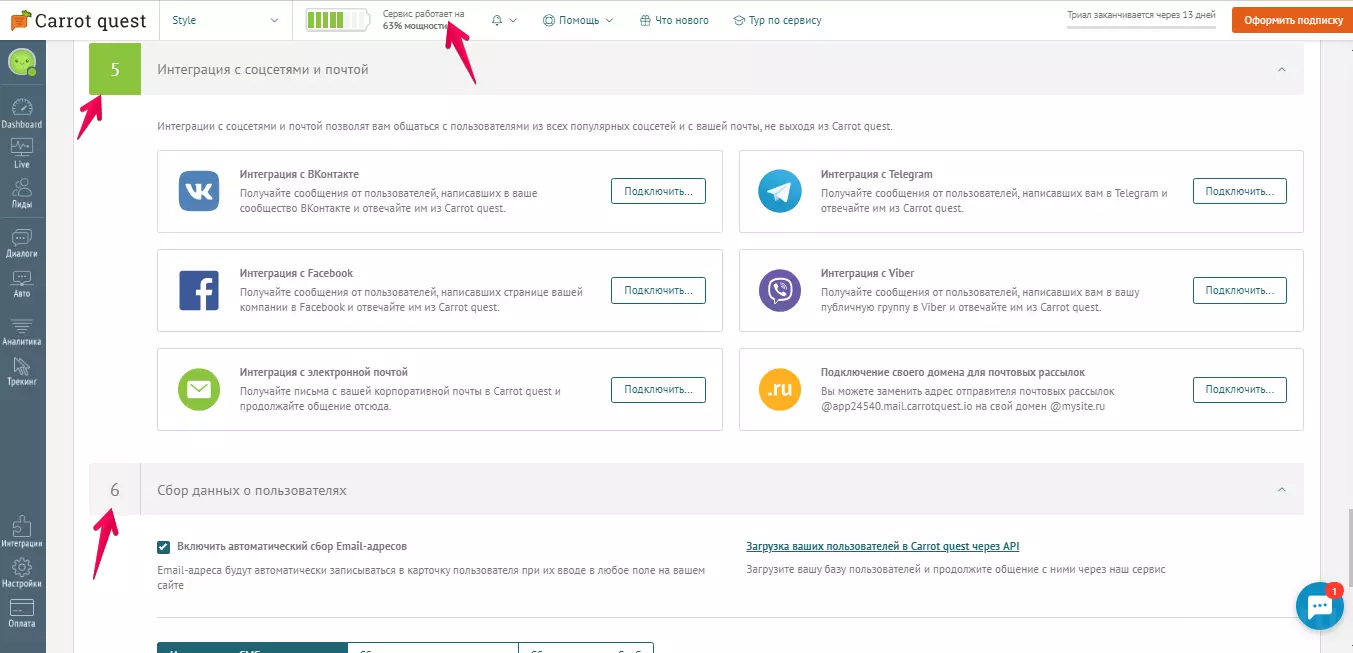Open Аналитика in the sidebar
This screenshot has height=653, width=1353.
tap(22, 331)
